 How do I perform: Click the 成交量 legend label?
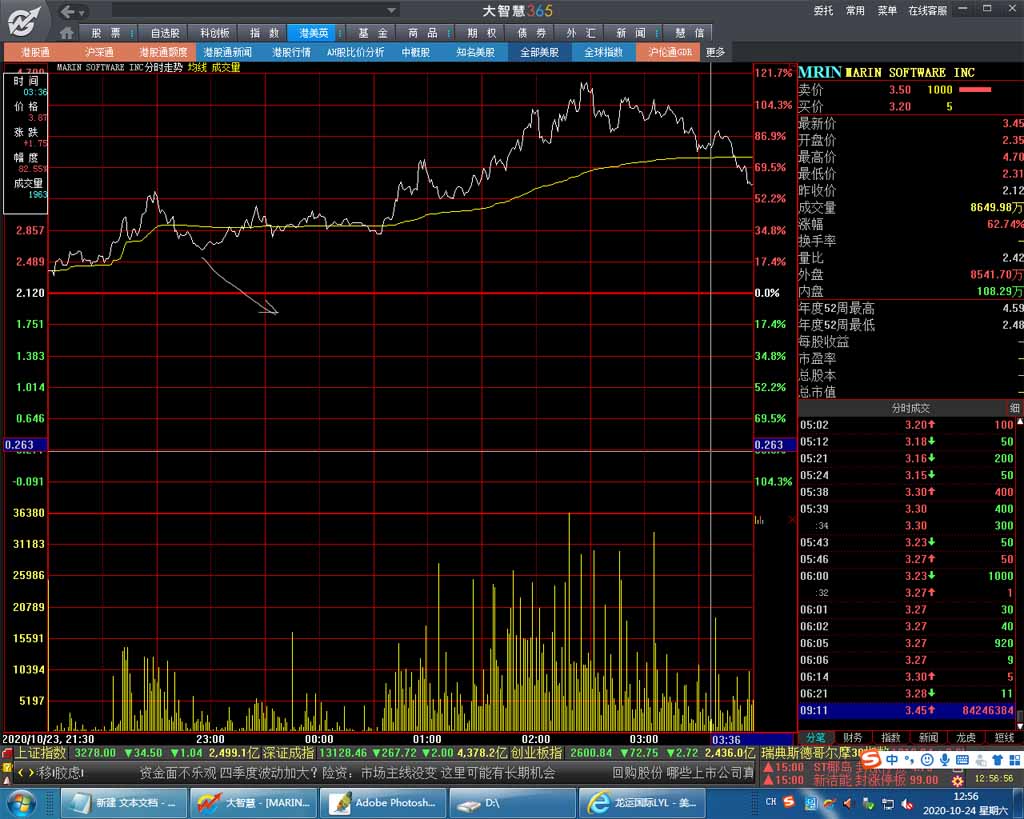pos(226,67)
